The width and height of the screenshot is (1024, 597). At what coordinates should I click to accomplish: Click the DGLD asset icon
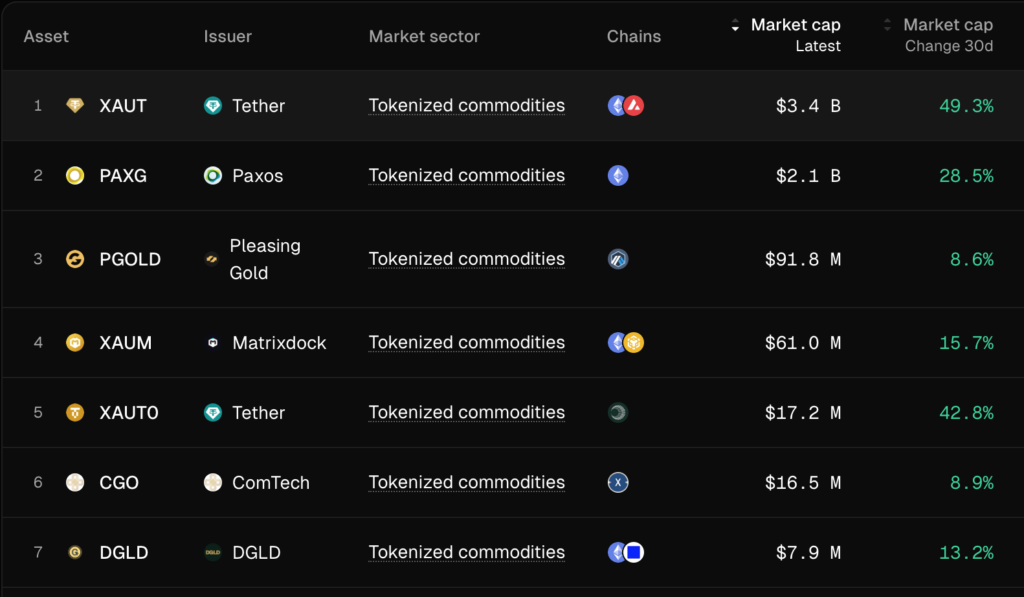click(75, 552)
